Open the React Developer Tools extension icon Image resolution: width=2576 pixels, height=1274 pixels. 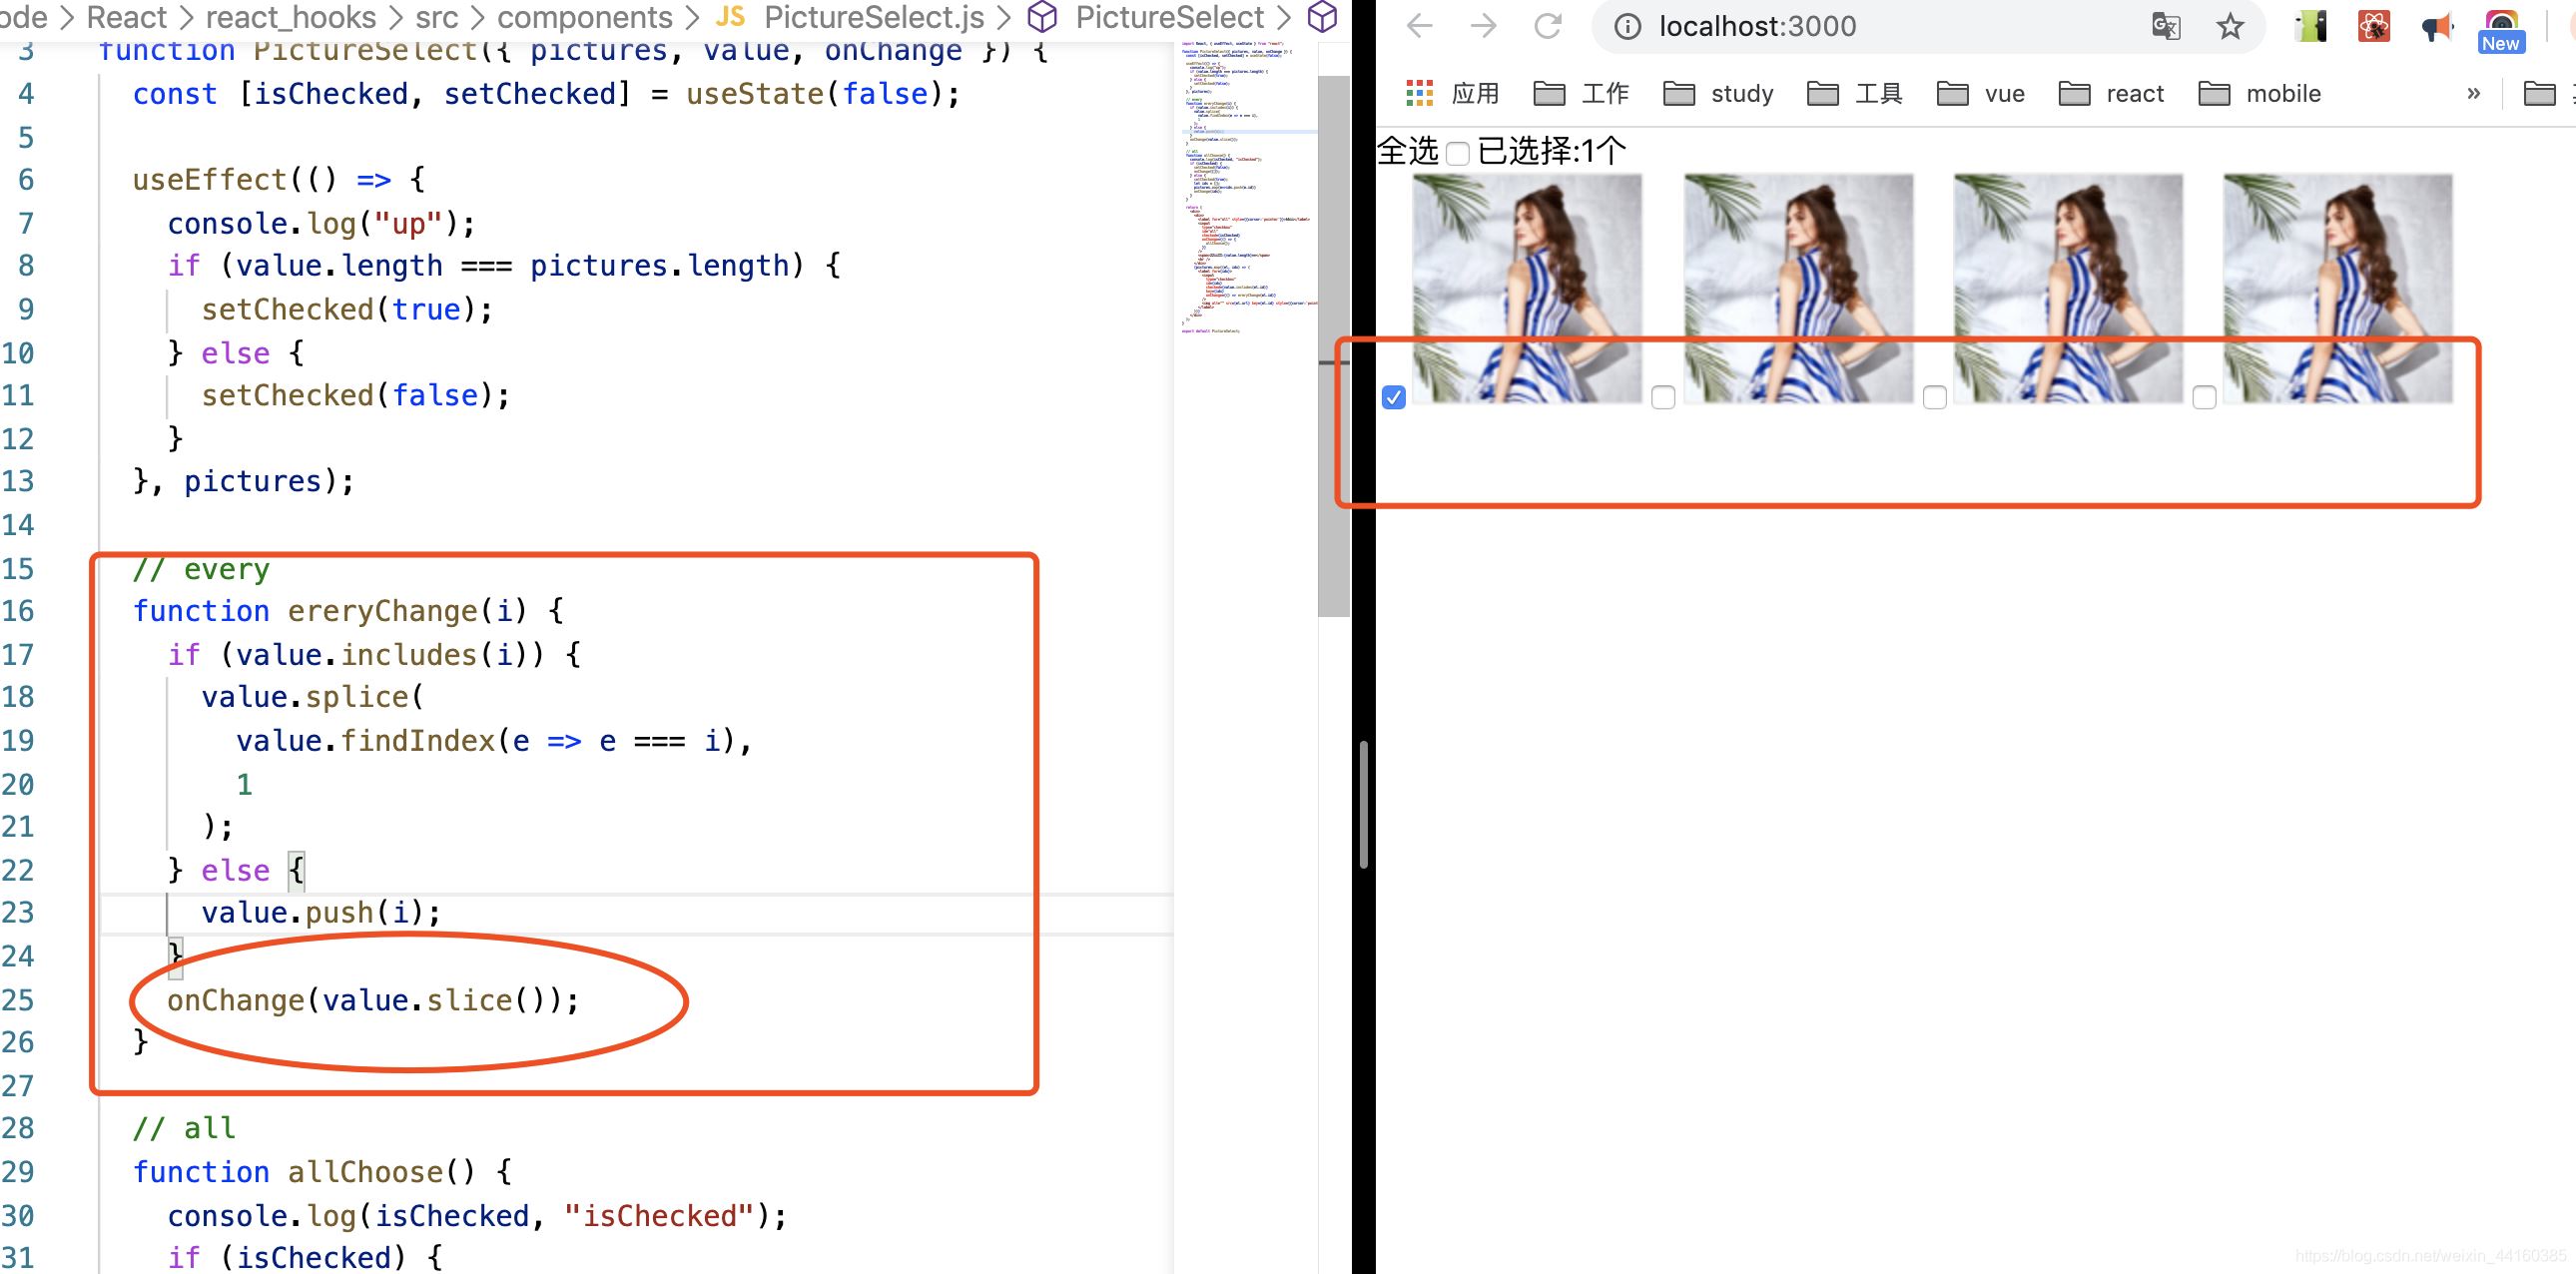(x=2373, y=26)
